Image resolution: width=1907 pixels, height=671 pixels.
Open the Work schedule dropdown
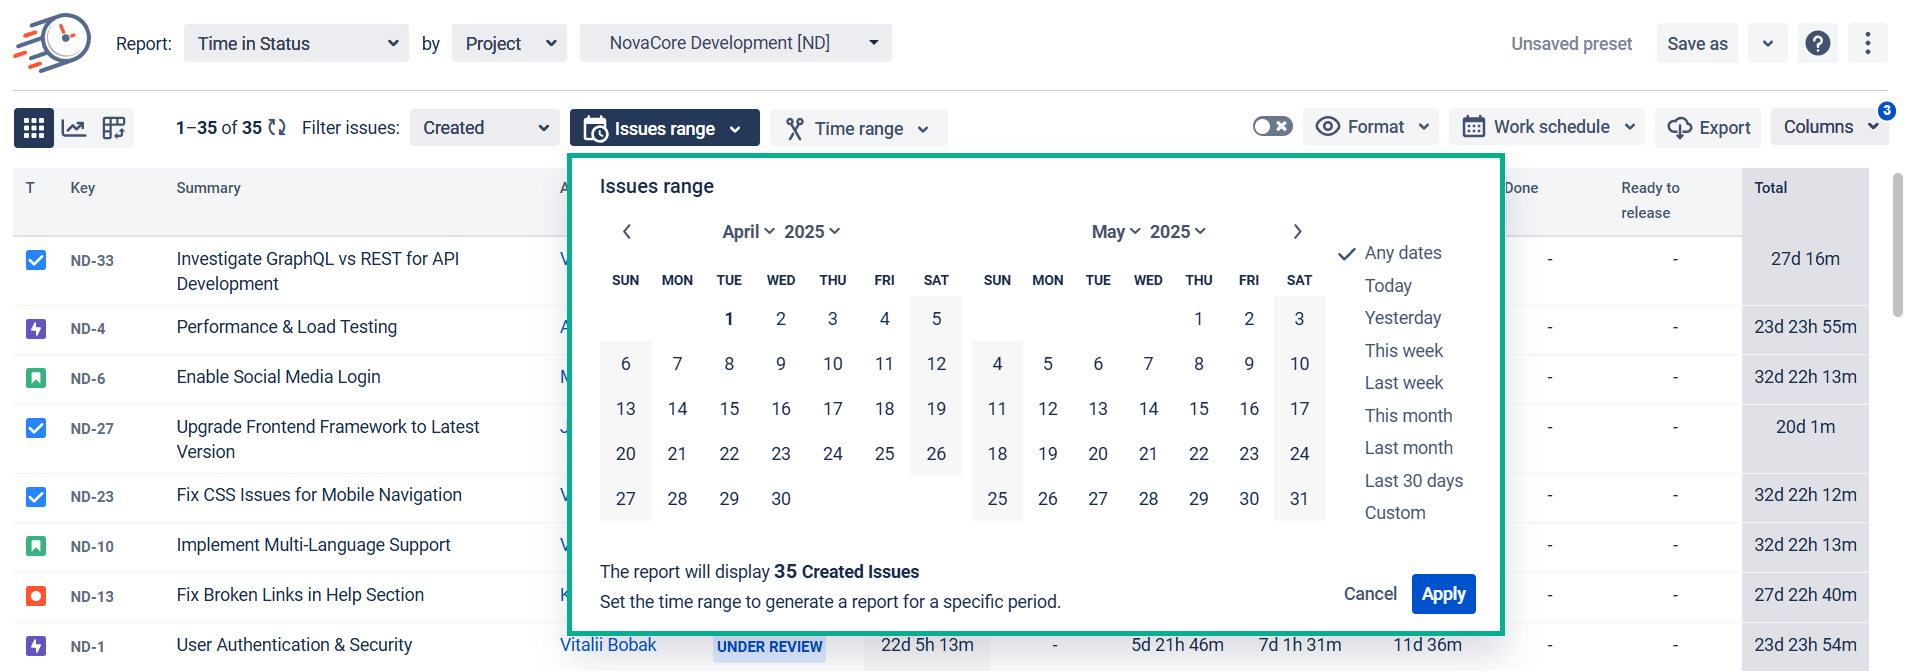pyautogui.click(x=1546, y=127)
